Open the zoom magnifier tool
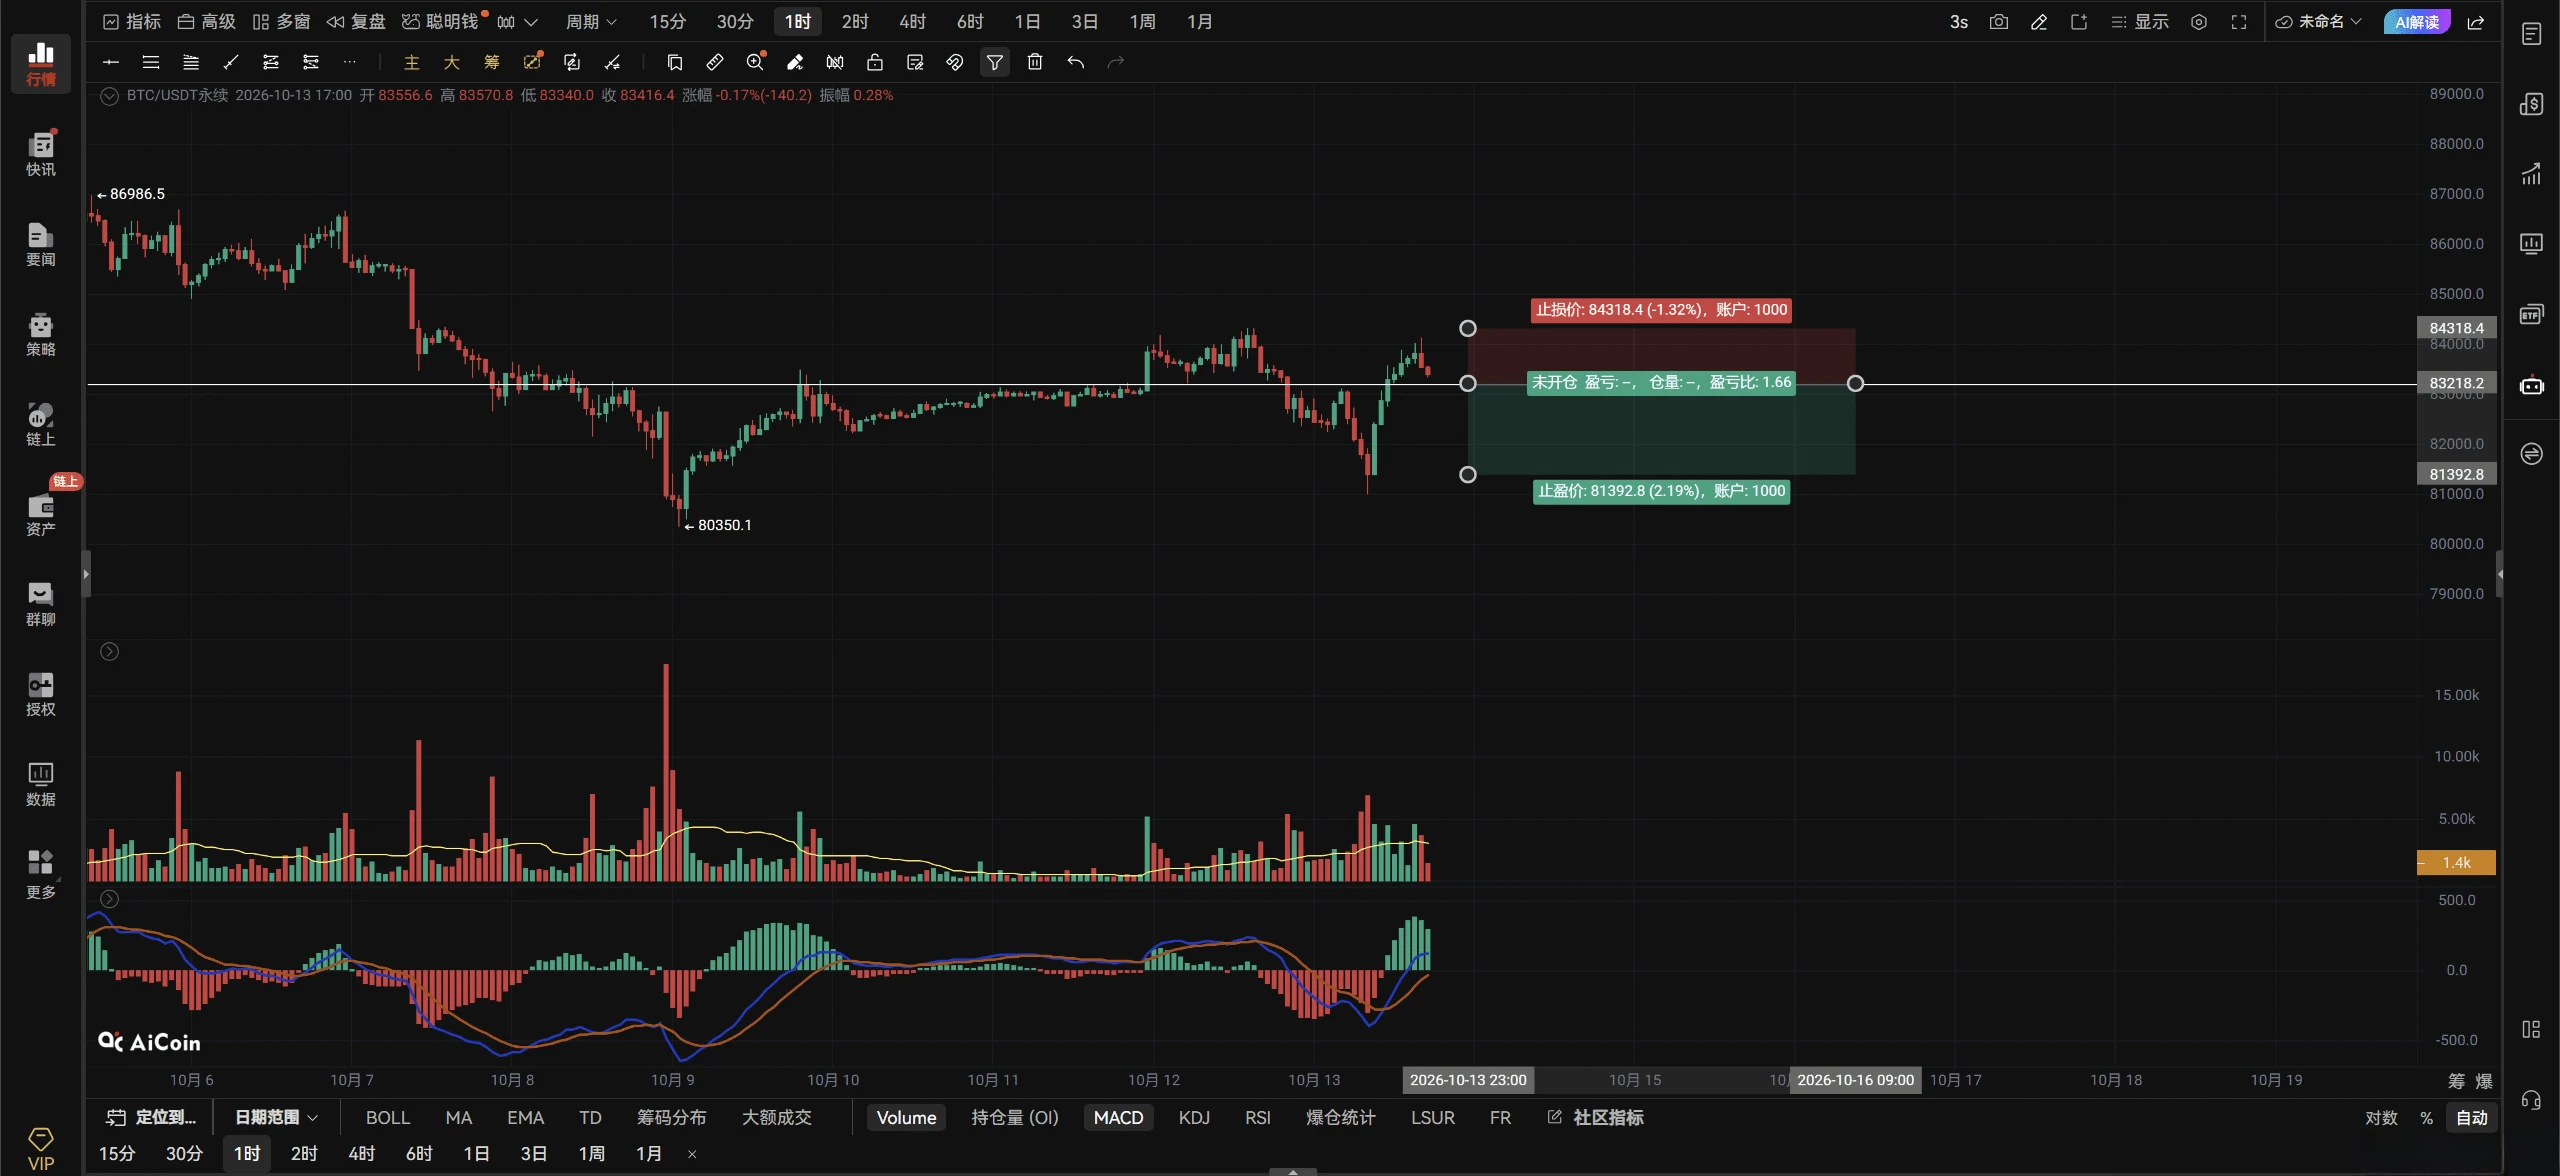Image resolution: width=2560 pixels, height=1176 pixels. (x=755, y=62)
